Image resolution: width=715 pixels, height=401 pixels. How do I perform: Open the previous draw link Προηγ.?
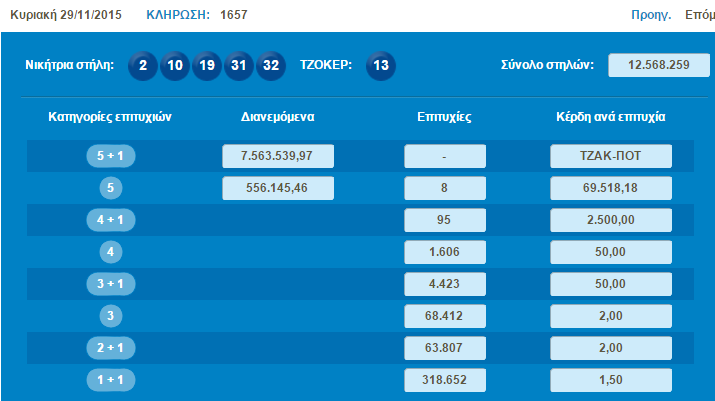click(x=651, y=15)
